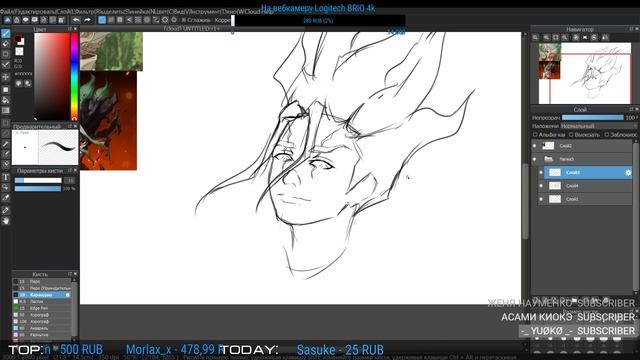Click the brush list scrollbar

click(x=74, y=308)
